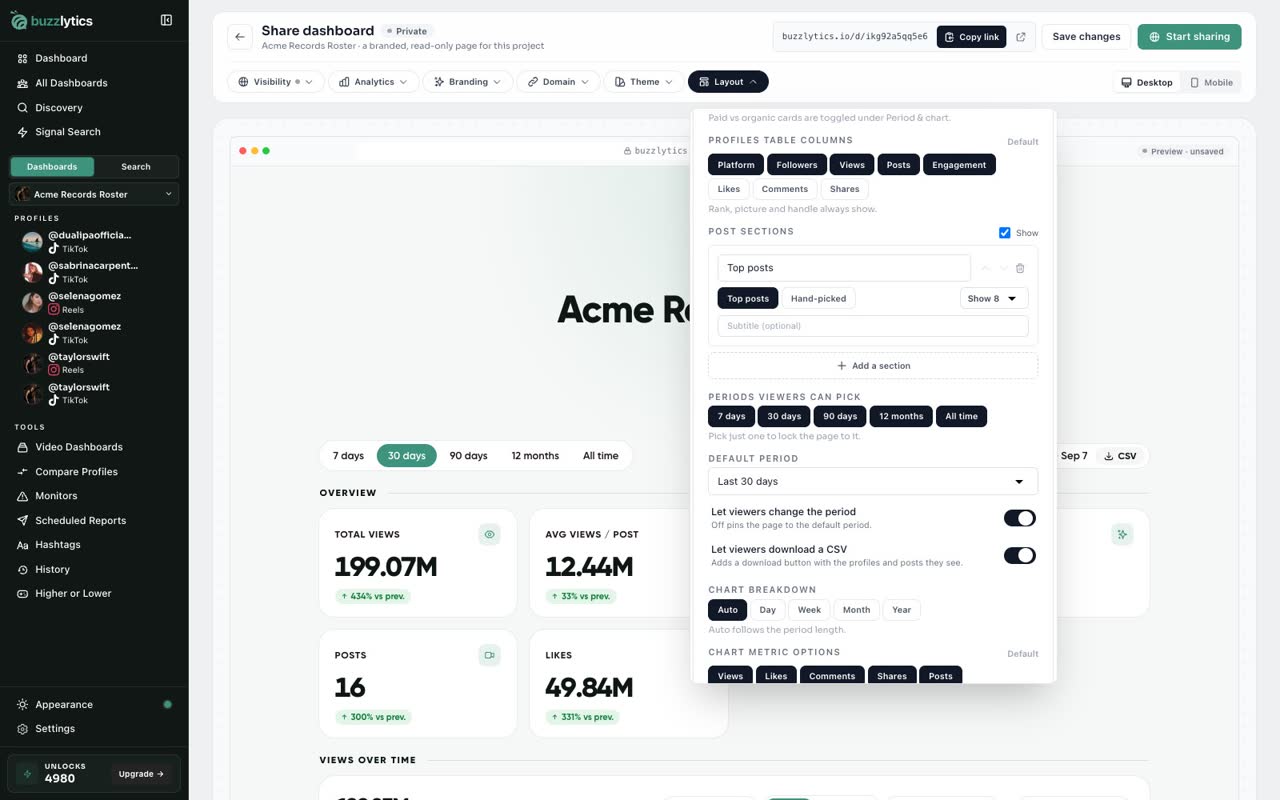Click the Total Views eye icon
This screenshot has width=1280, height=800.
[x=489, y=535]
